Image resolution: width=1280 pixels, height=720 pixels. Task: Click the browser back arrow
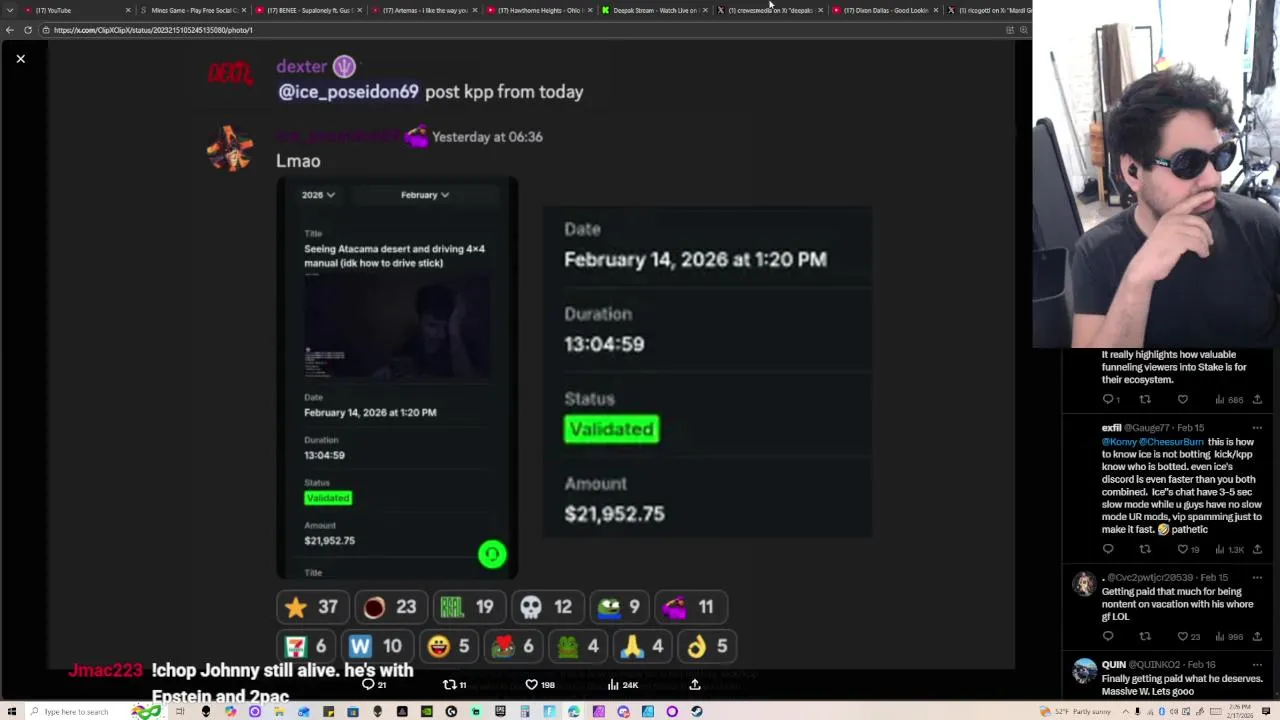pyautogui.click(x=10, y=30)
